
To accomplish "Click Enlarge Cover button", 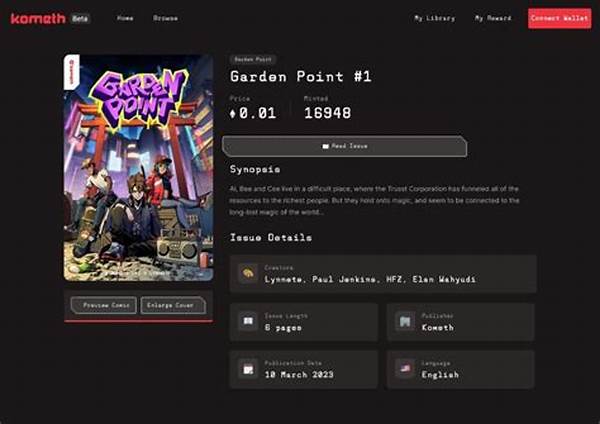I will tap(173, 305).
